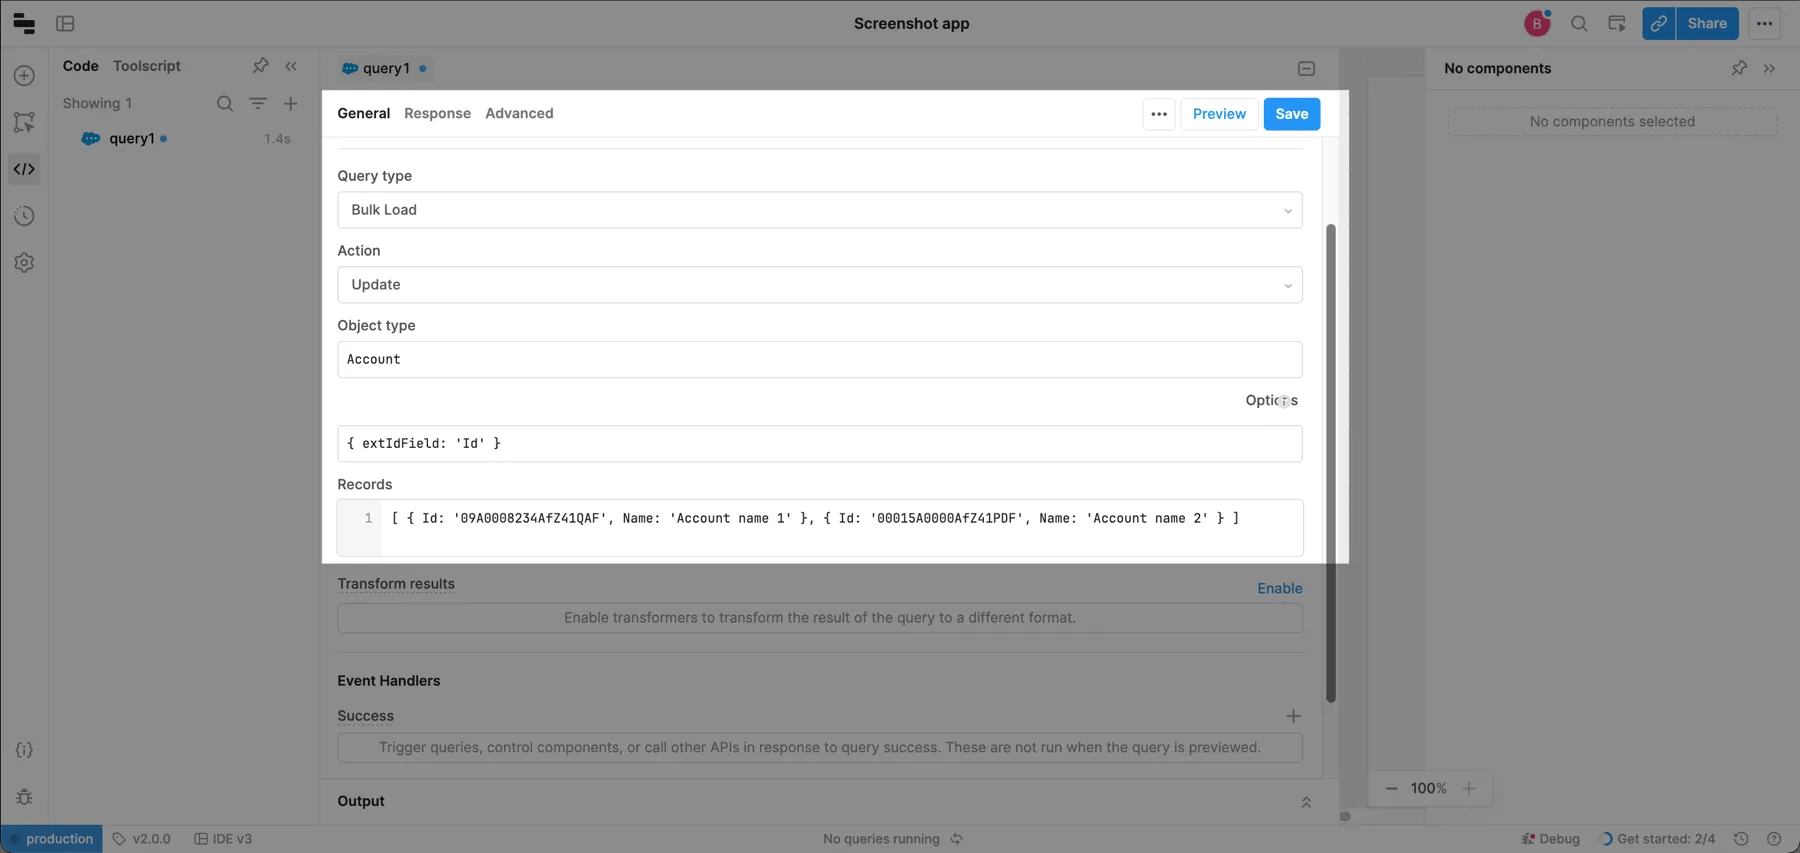The image size is (1800, 853).
Task: Zoom in the canvas with plus
Action: tap(1469, 788)
